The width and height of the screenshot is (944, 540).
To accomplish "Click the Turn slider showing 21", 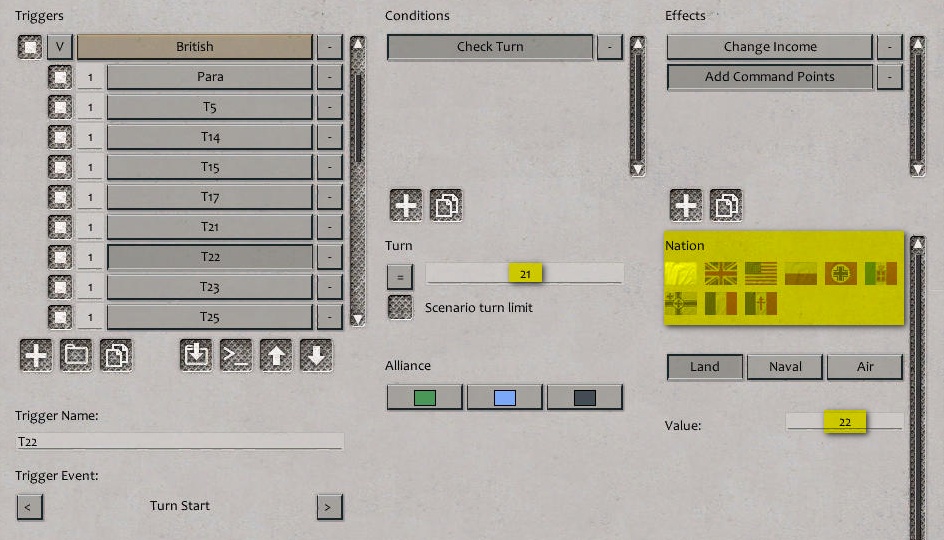I will [x=524, y=273].
